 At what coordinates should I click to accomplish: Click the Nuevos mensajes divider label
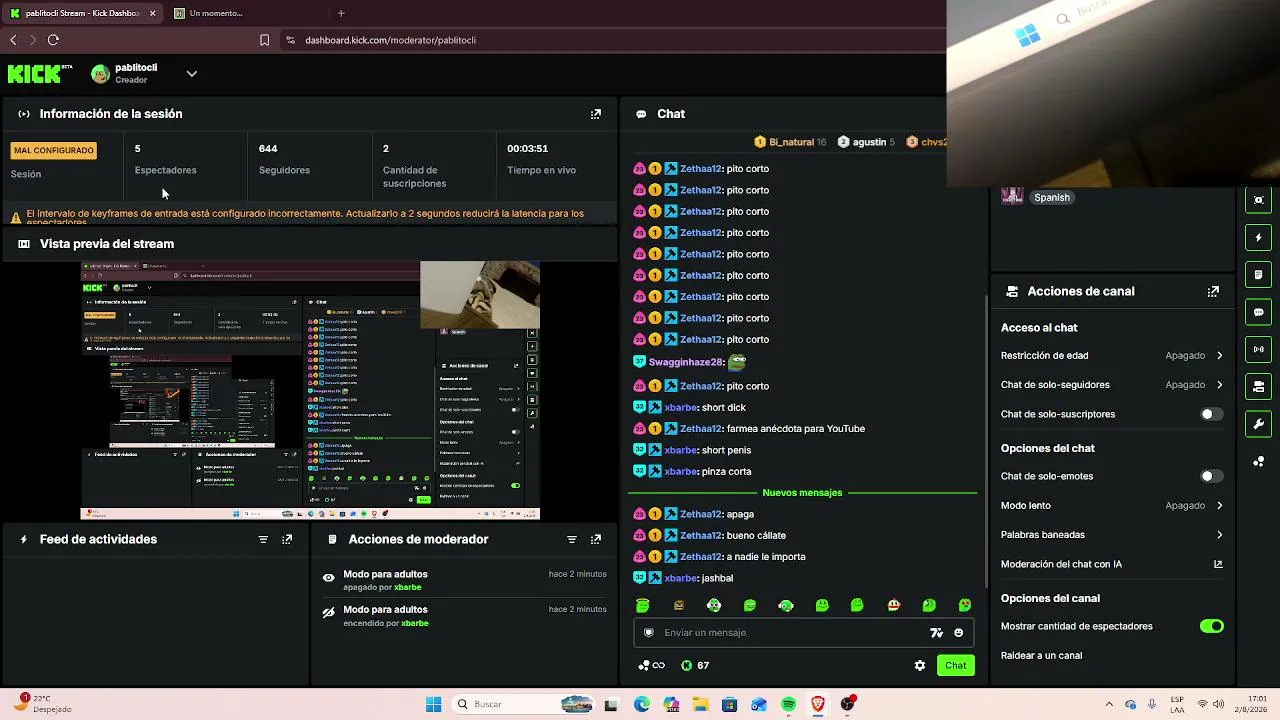[802, 493]
